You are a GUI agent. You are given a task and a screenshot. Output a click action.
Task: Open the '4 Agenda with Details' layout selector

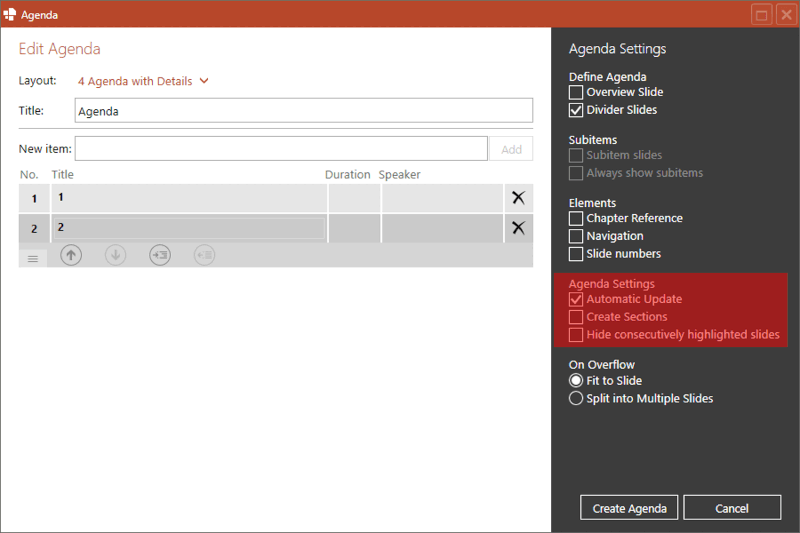coord(135,81)
